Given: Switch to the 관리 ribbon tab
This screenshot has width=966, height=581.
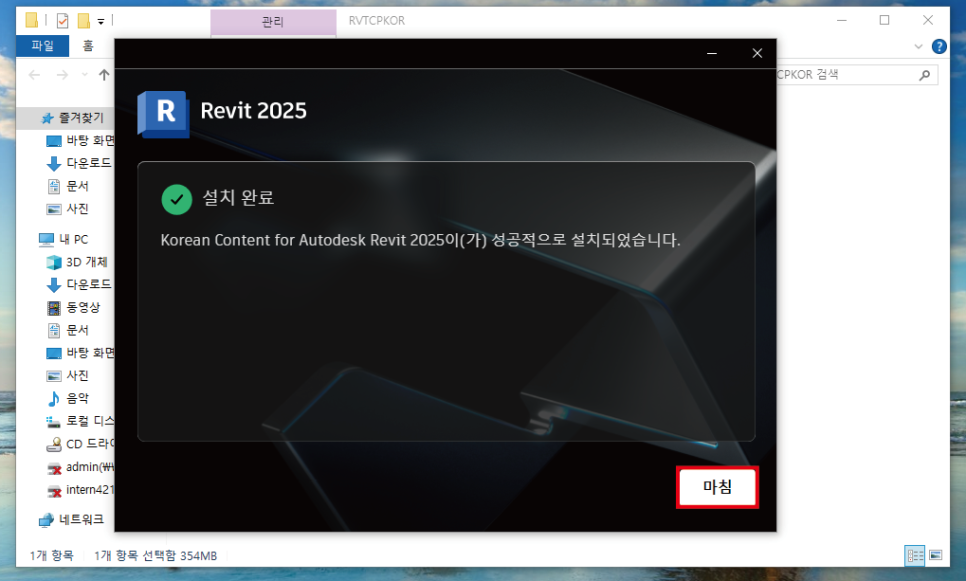Looking at the screenshot, I should pos(273,22).
